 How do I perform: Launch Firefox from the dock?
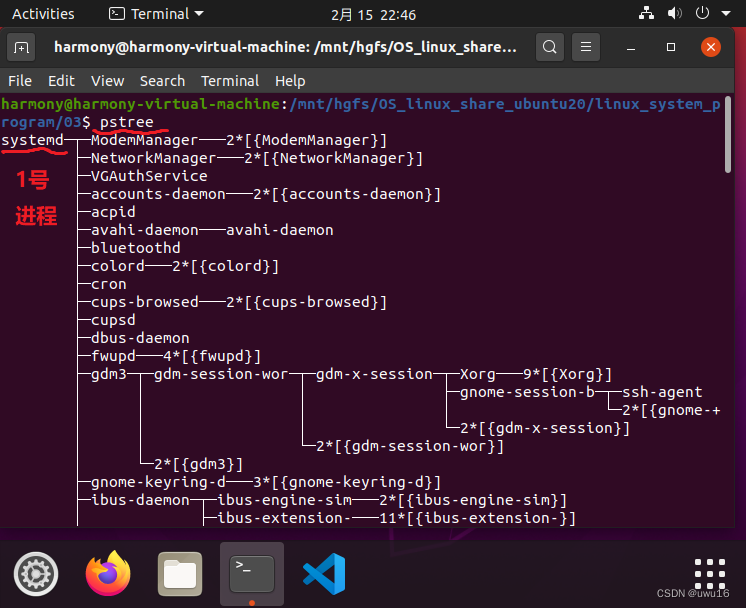(x=108, y=573)
